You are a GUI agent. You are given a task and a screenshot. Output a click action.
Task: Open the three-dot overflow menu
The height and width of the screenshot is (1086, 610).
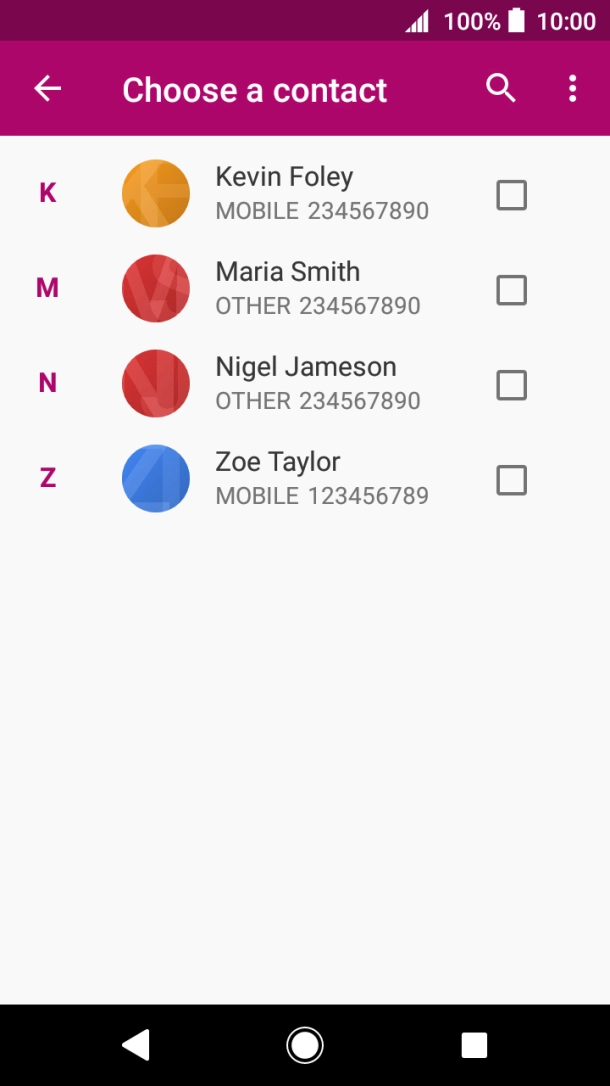pos(572,89)
